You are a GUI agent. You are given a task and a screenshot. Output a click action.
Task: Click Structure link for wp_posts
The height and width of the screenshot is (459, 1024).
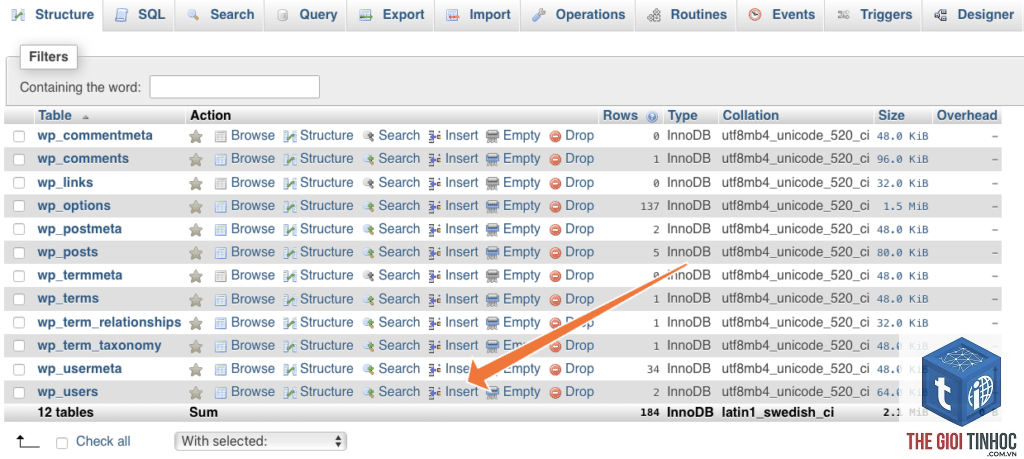click(x=327, y=252)
